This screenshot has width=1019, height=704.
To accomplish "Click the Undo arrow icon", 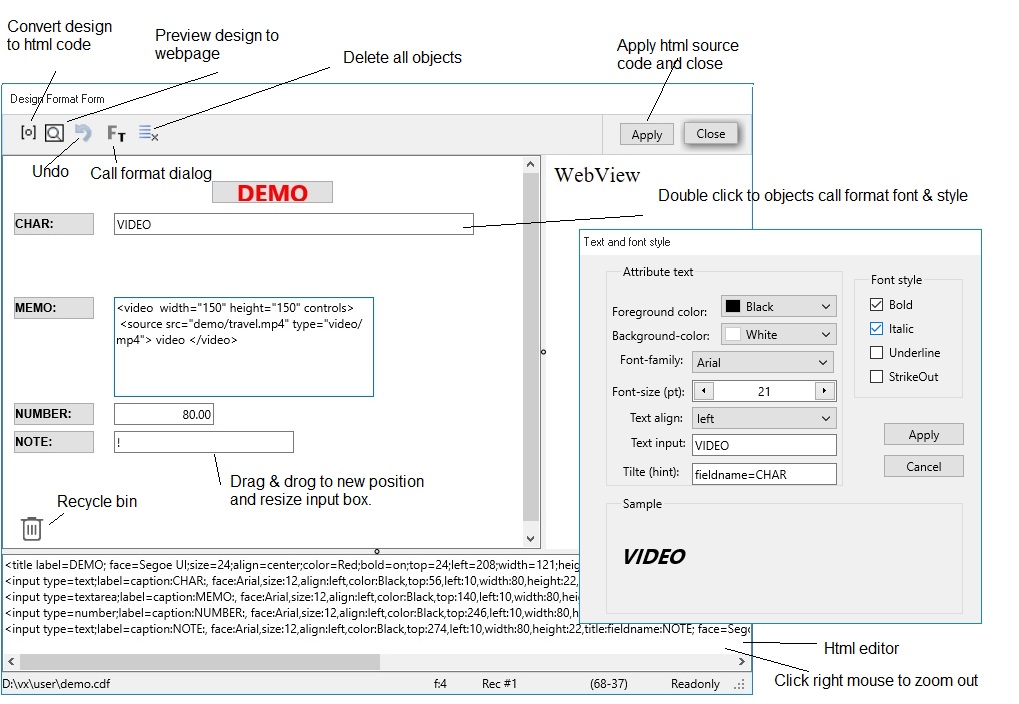I will pyautogui.click(x=83, y=133).
